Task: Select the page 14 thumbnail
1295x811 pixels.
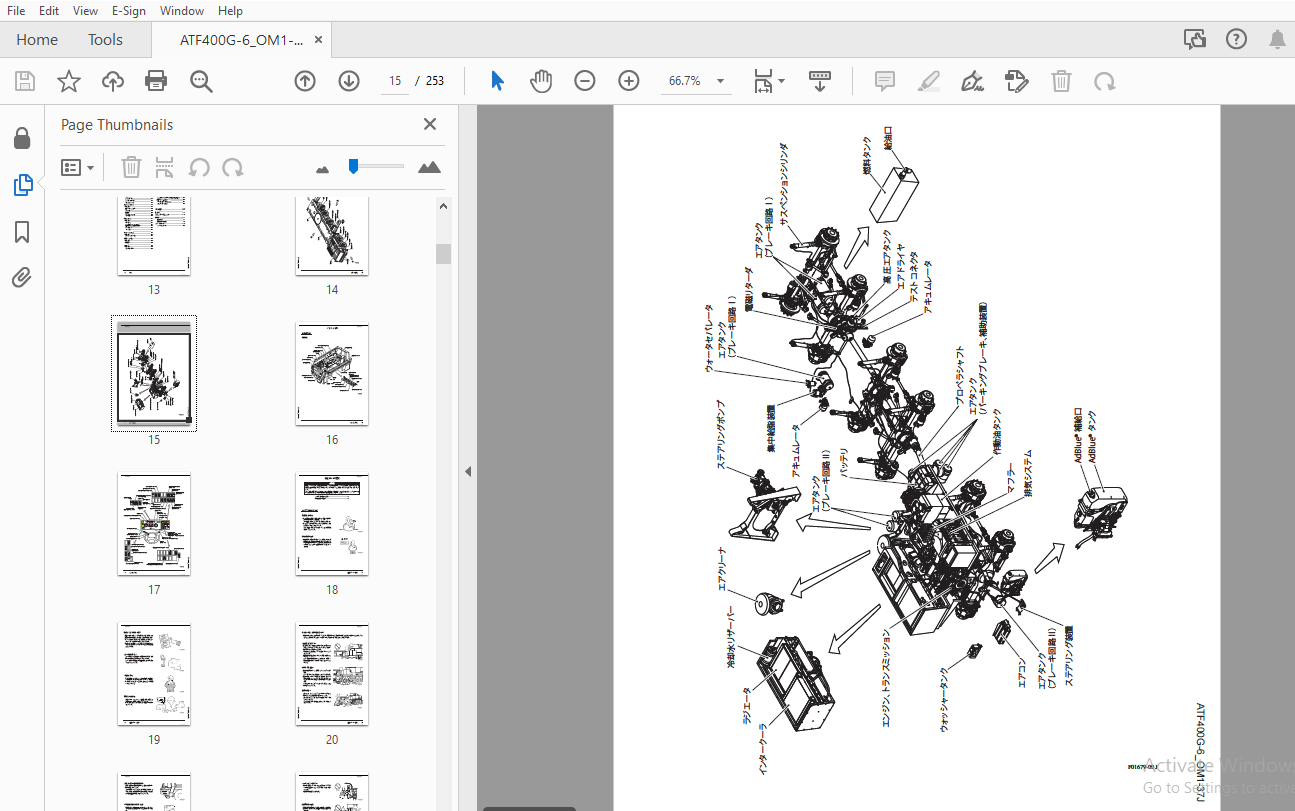Action: click(332, 236)
